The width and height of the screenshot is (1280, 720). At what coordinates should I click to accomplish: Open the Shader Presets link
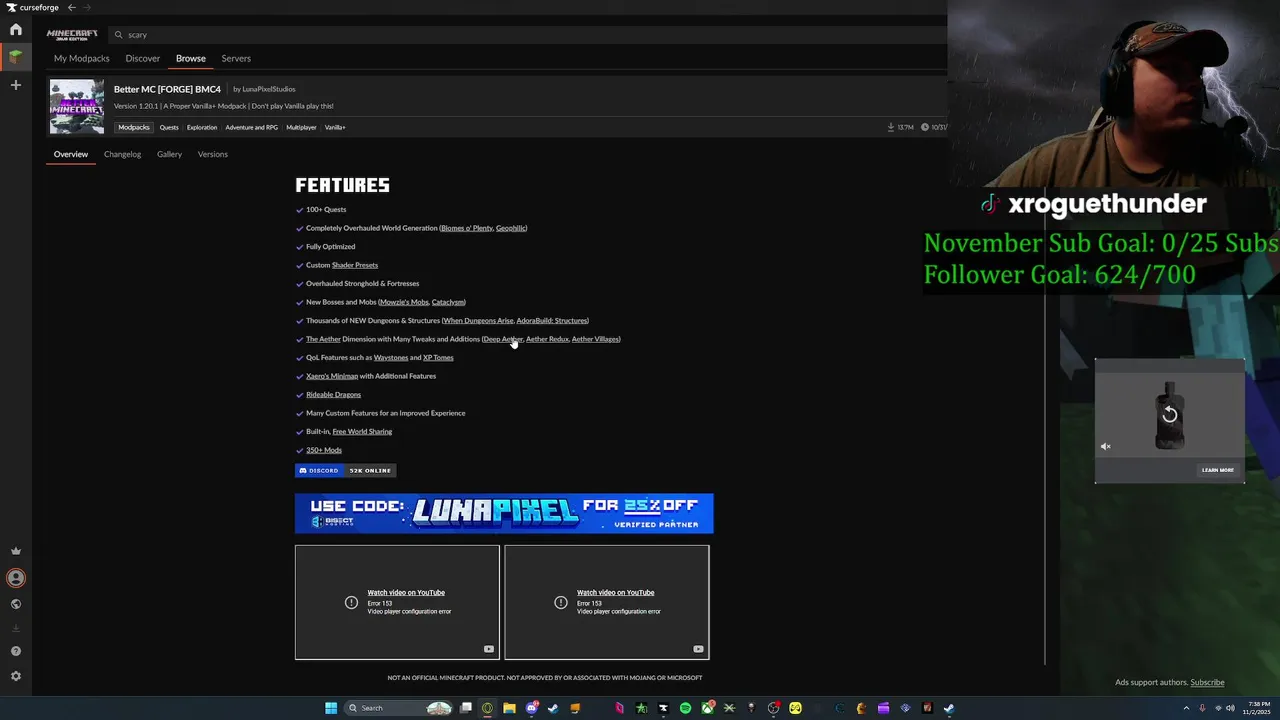click(355, 265)
